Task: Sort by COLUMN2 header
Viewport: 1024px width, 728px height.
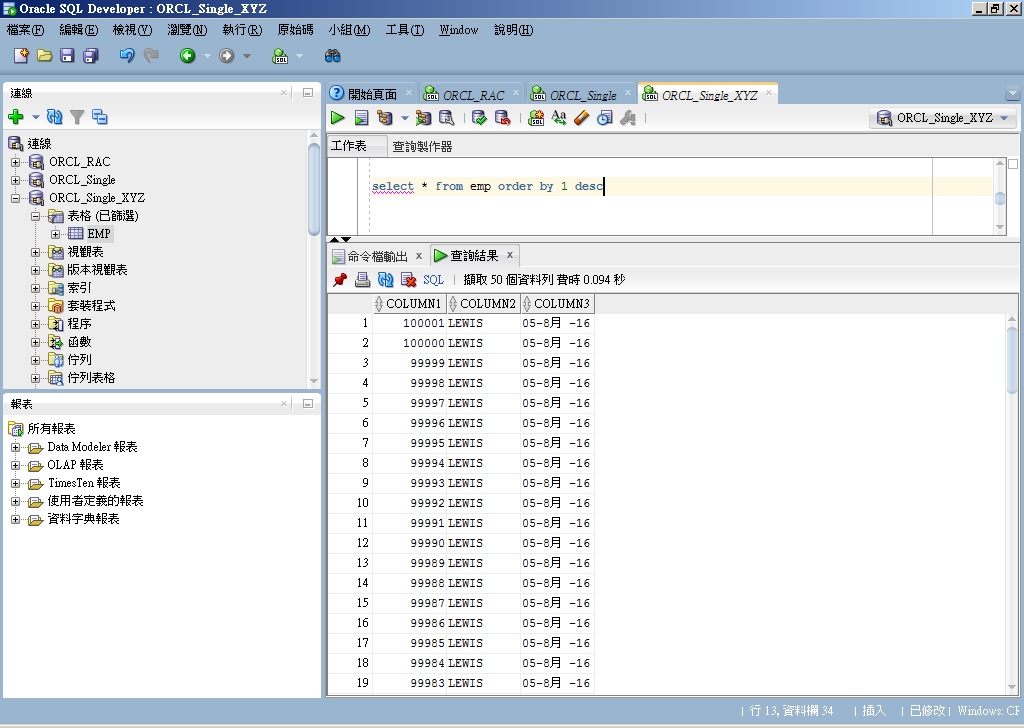Action: click(484, 304)
